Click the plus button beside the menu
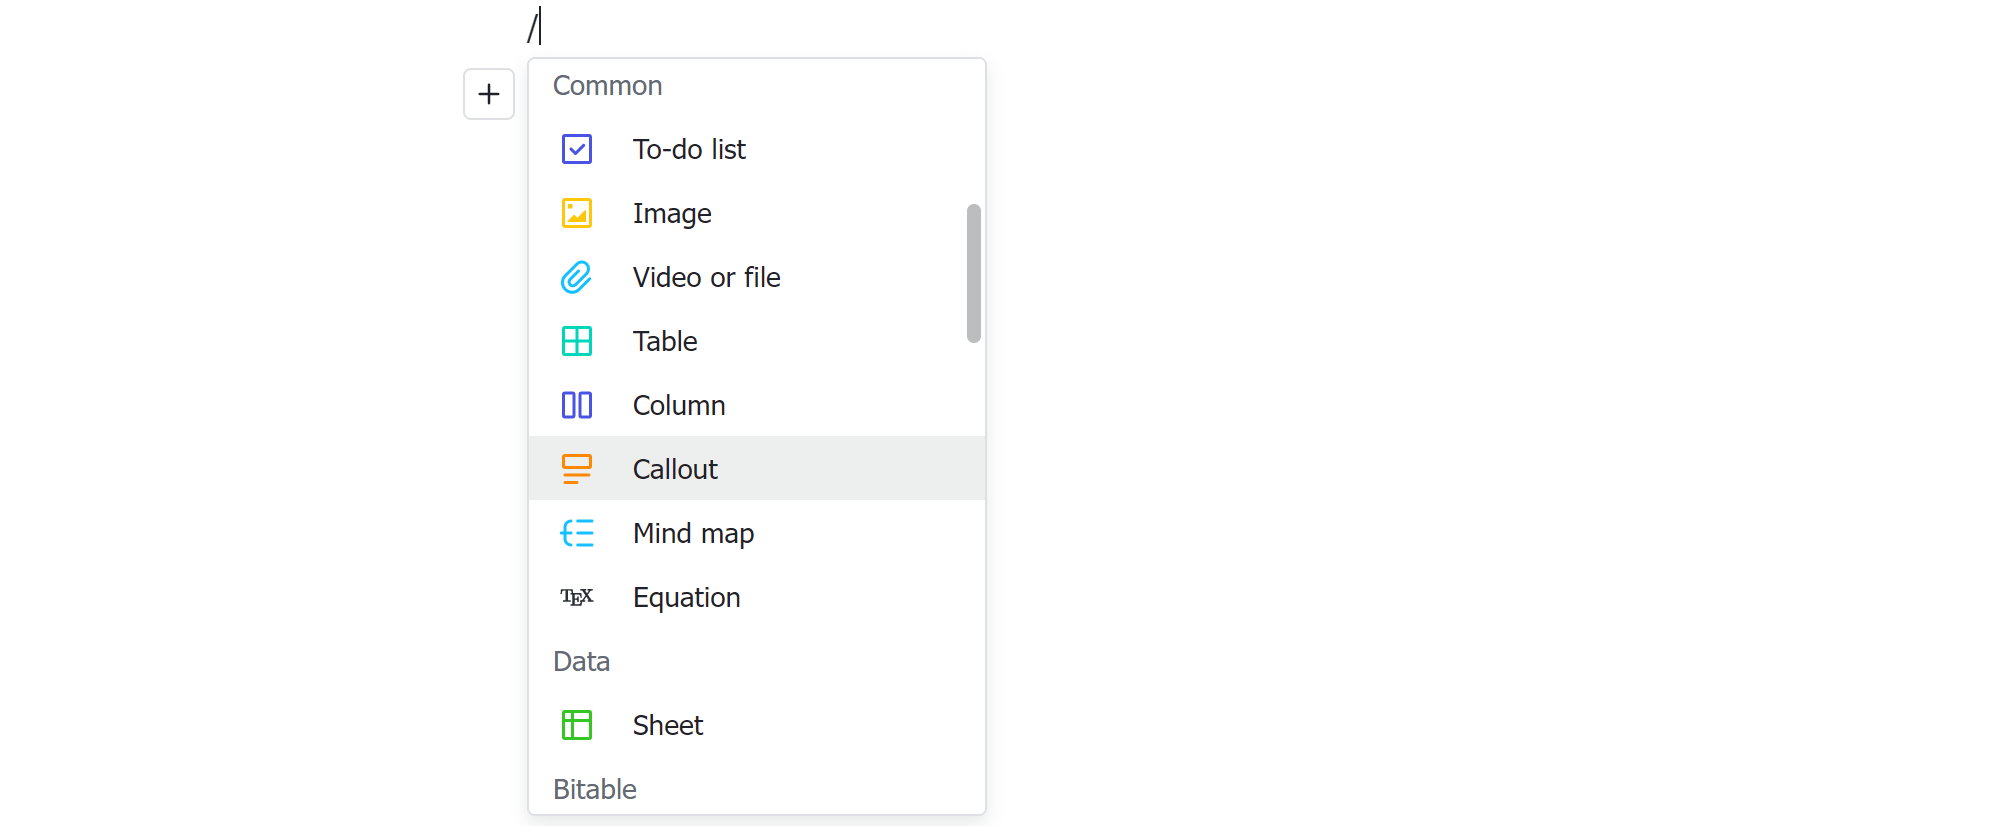Screen dimensions: 2000x826 click(489, 94)
